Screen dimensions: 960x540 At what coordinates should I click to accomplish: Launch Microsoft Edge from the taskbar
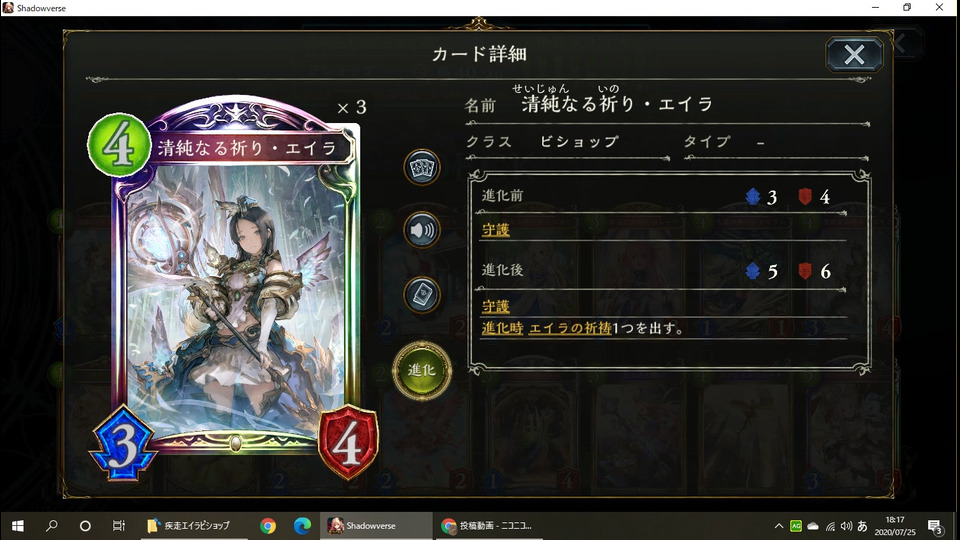[x=302, y=525]
